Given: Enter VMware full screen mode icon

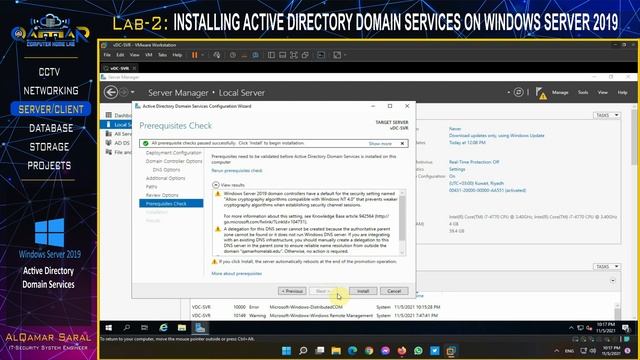Looking at the screenshot, I should [294, 55].
